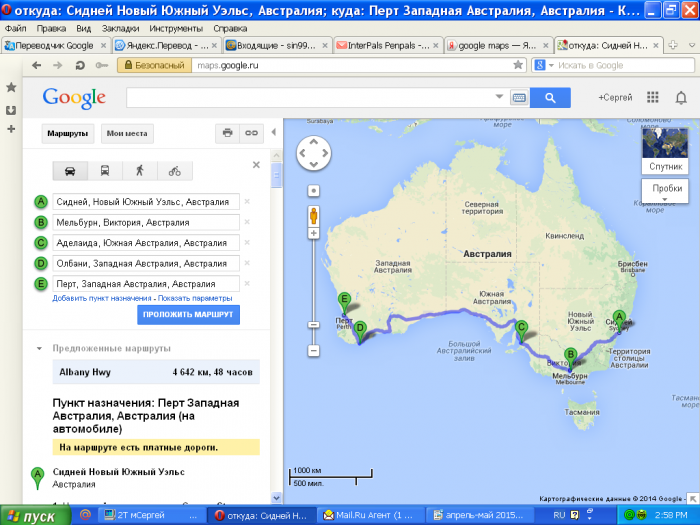Viewport: 700px width, 525px height.
Task: Collapse the Предложенные маршруты section
Action: point(39,348)
